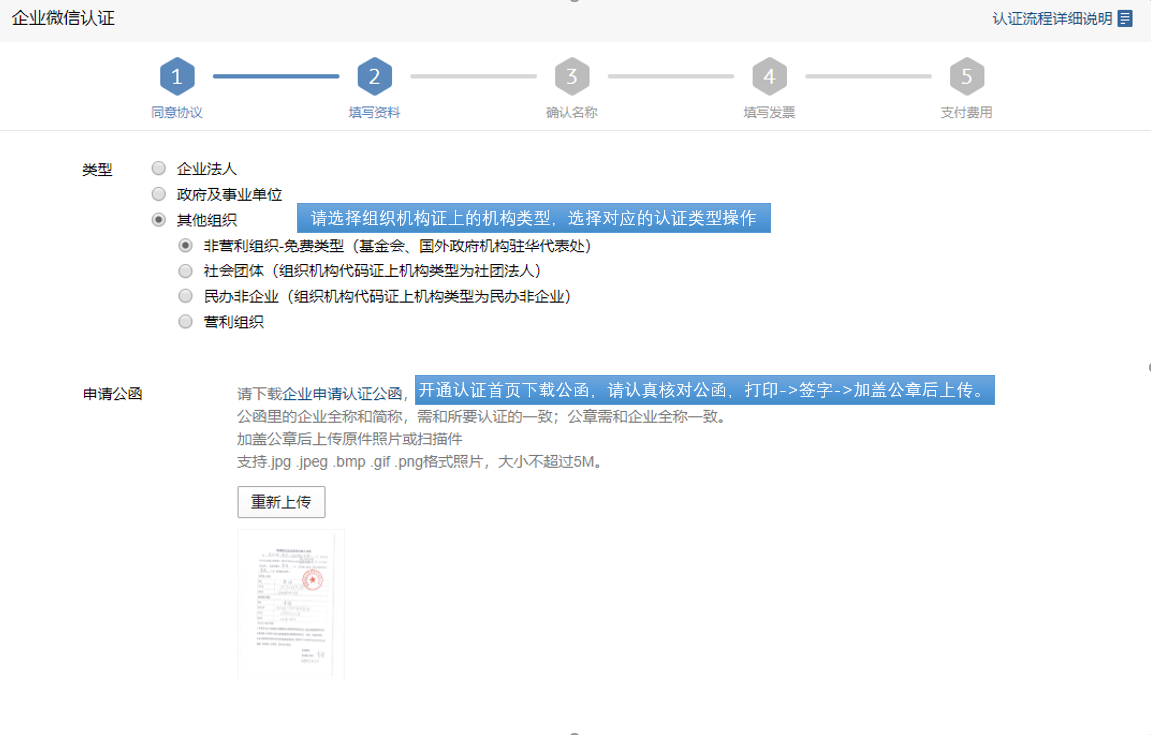Click the 确认名称 step label

pos(572,113)
